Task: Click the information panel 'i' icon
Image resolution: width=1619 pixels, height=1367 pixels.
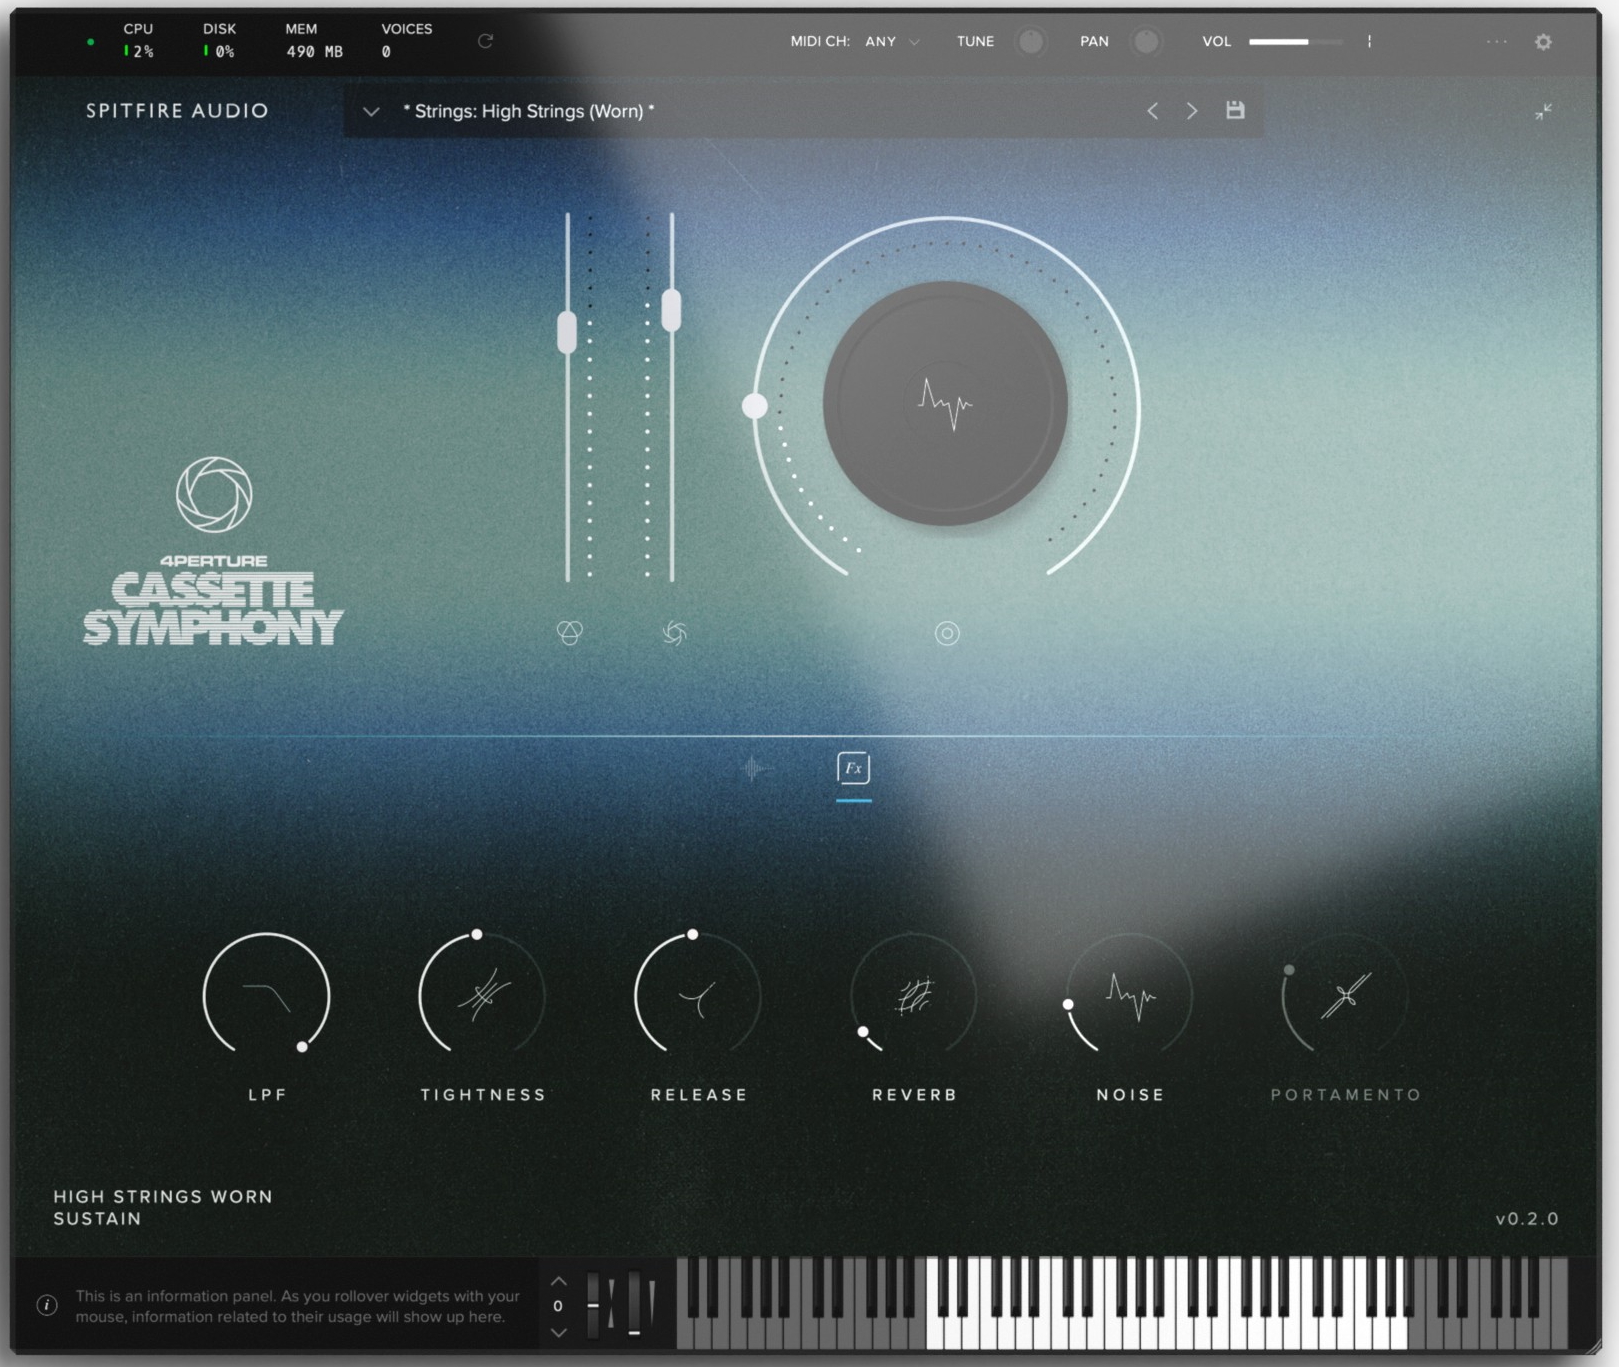Action: (47, 1305)
